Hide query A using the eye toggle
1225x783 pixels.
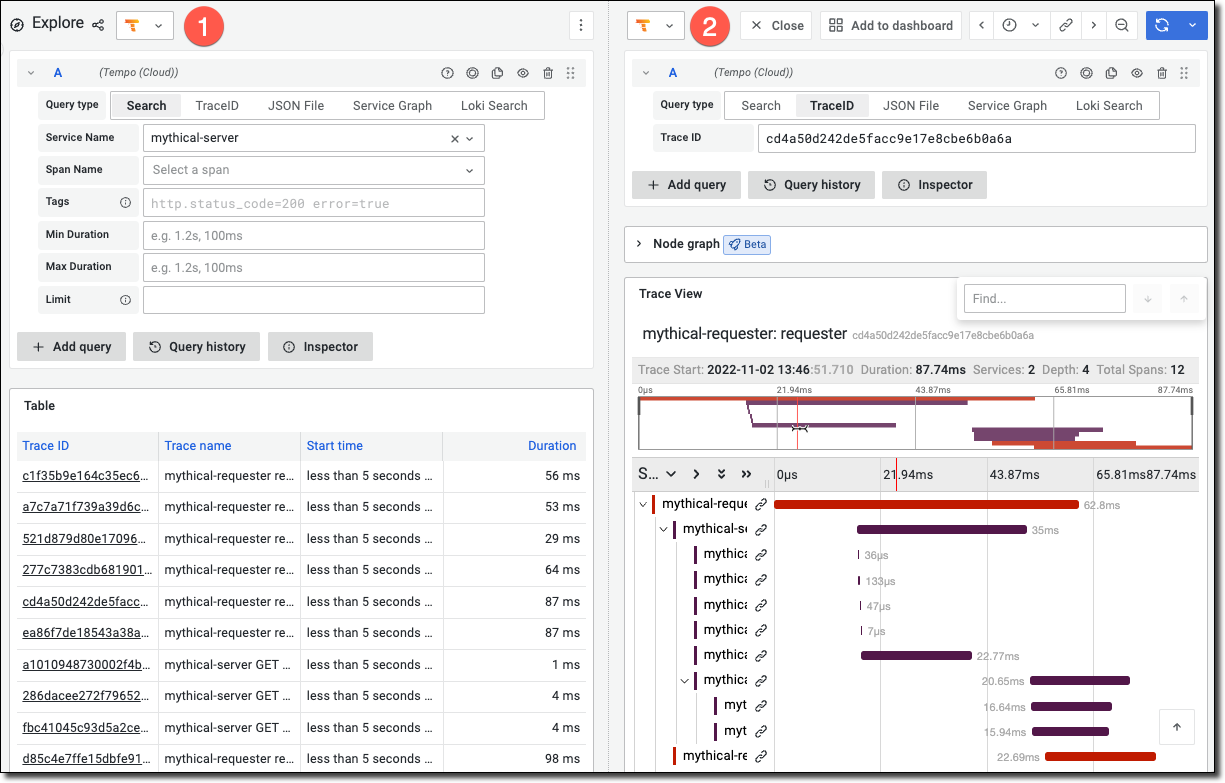(x=522, y=72)
